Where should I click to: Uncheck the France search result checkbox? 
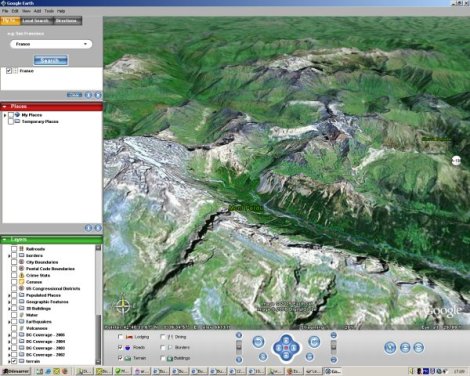click(9, 71)
